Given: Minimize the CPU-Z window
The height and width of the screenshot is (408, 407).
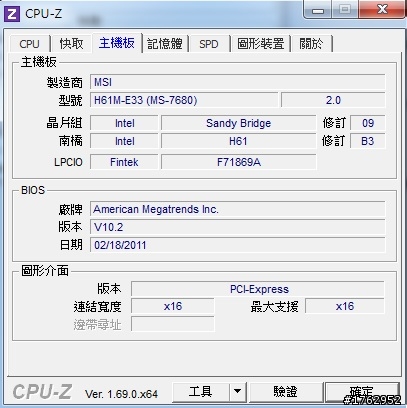Looking at the screenshot, I should pyautogui.click(x=317, y=11).
